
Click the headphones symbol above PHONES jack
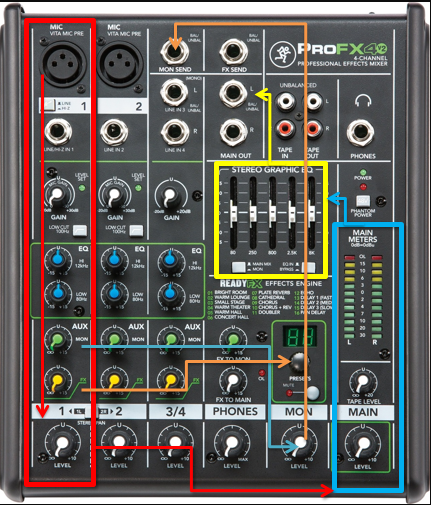point(363,100)
